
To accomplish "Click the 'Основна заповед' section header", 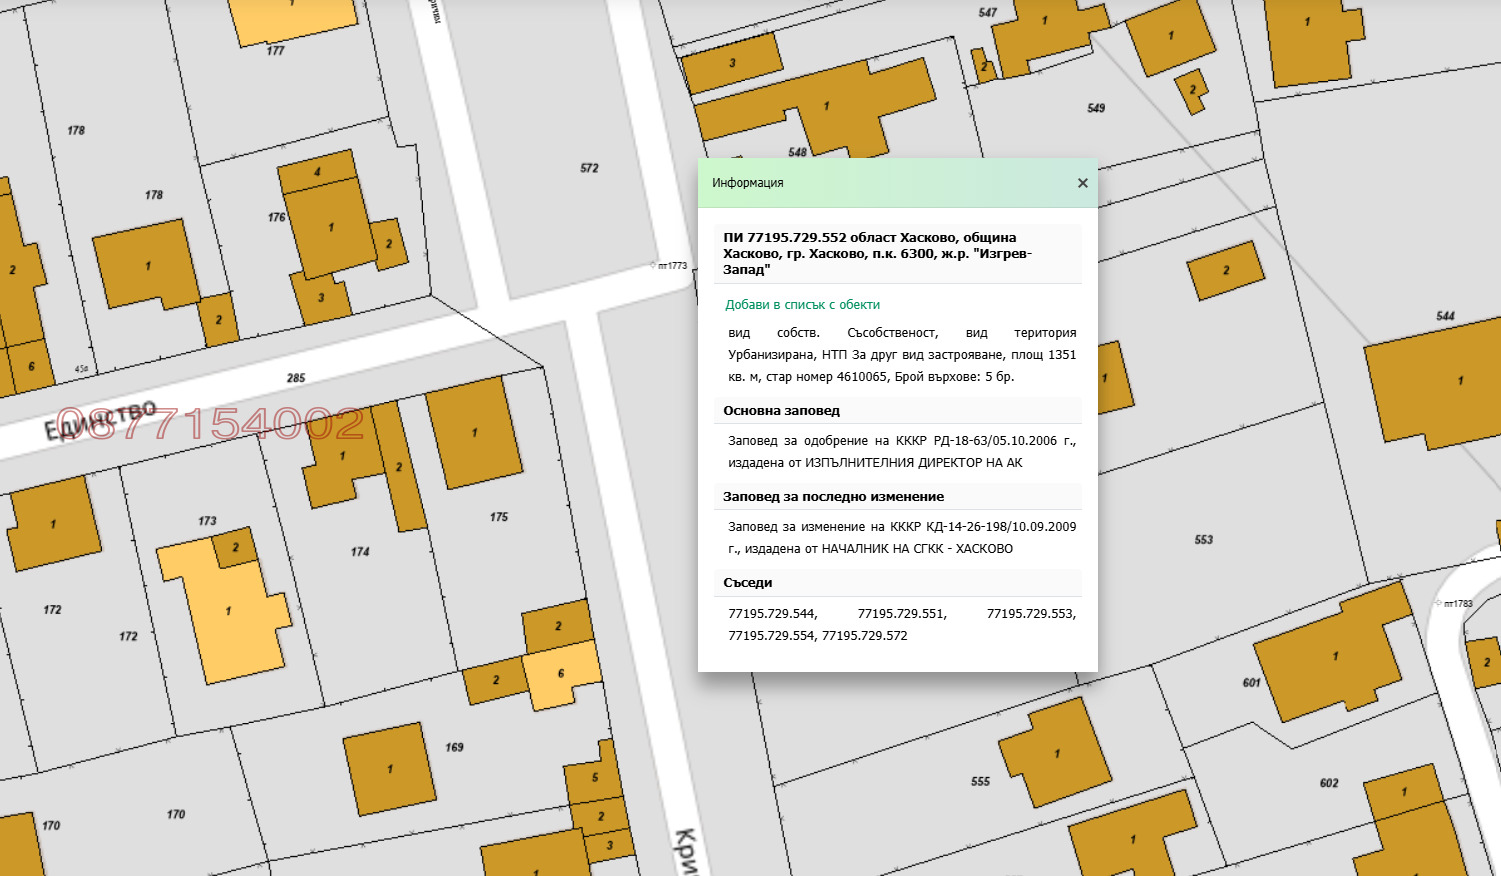I will (x=781, y=411).
